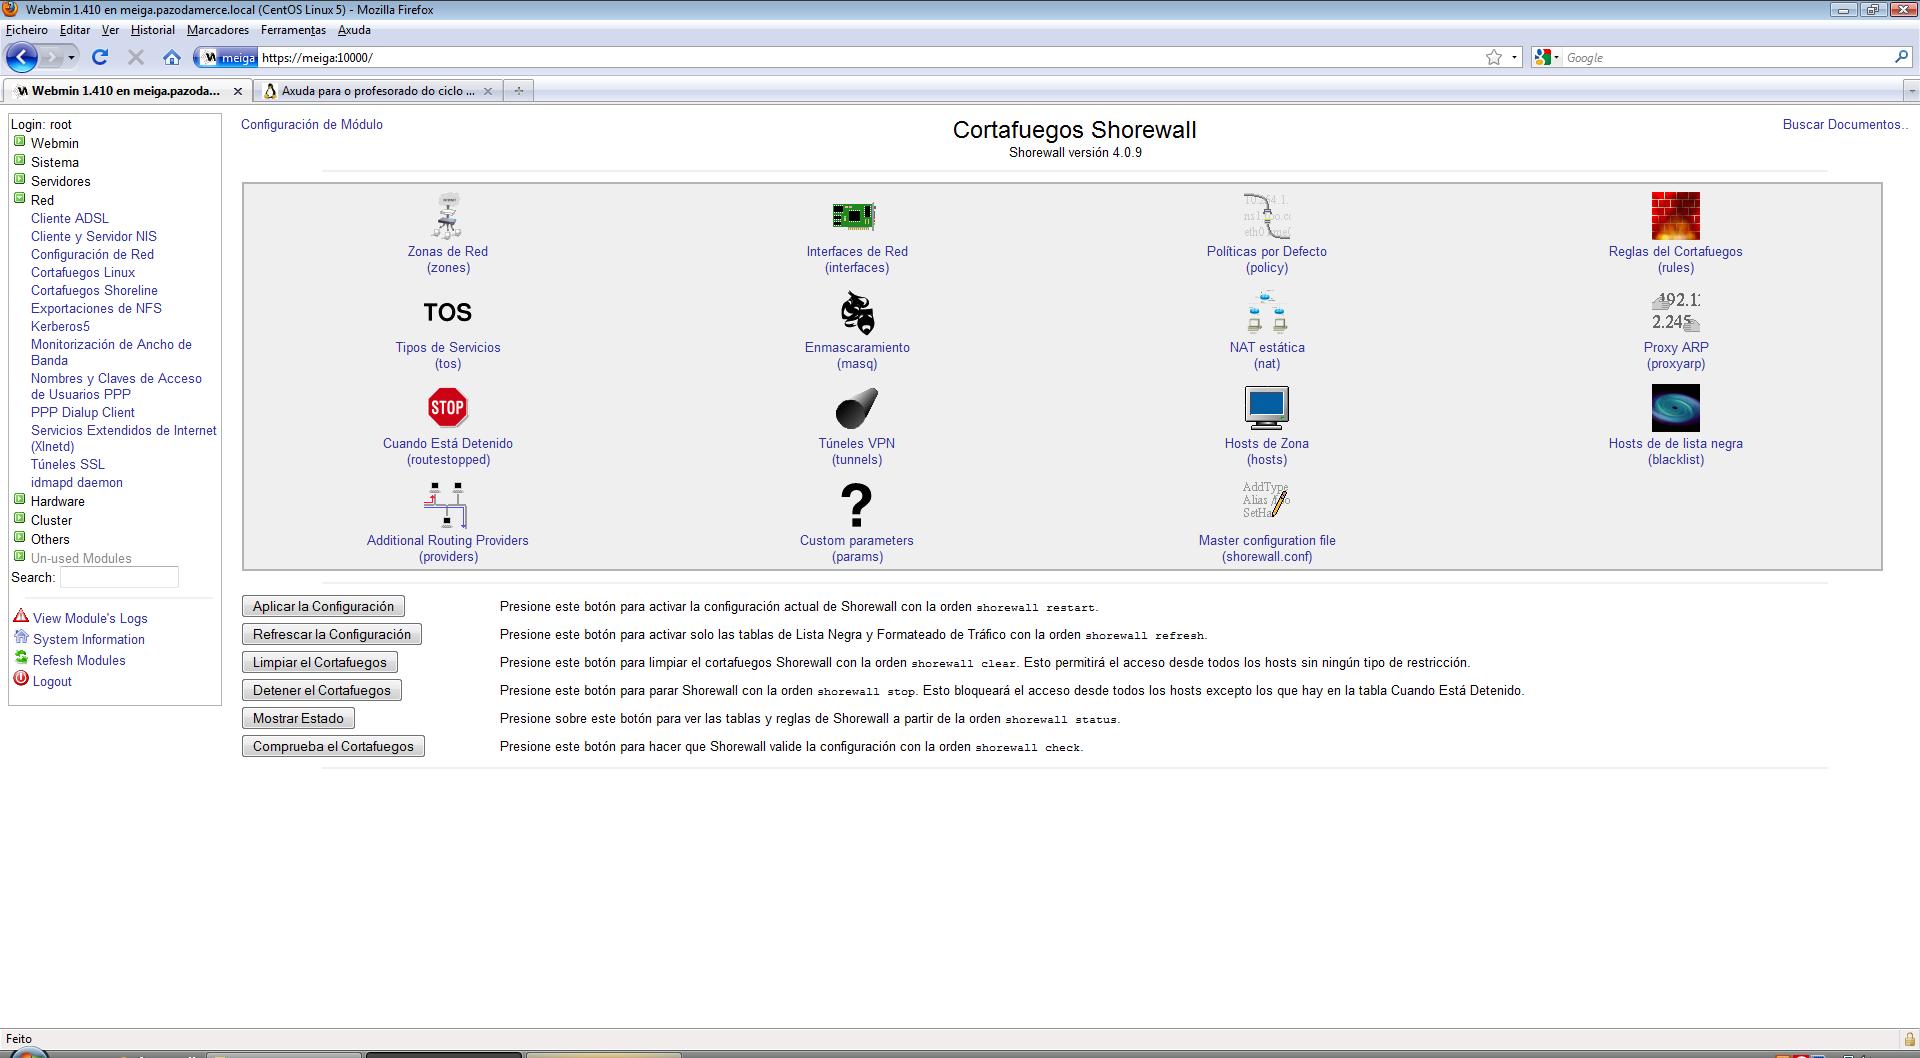Reload the page with the refresh icon
Image resolution: width=1920 pixels, height=1058 pixels.
coord(100,58)
